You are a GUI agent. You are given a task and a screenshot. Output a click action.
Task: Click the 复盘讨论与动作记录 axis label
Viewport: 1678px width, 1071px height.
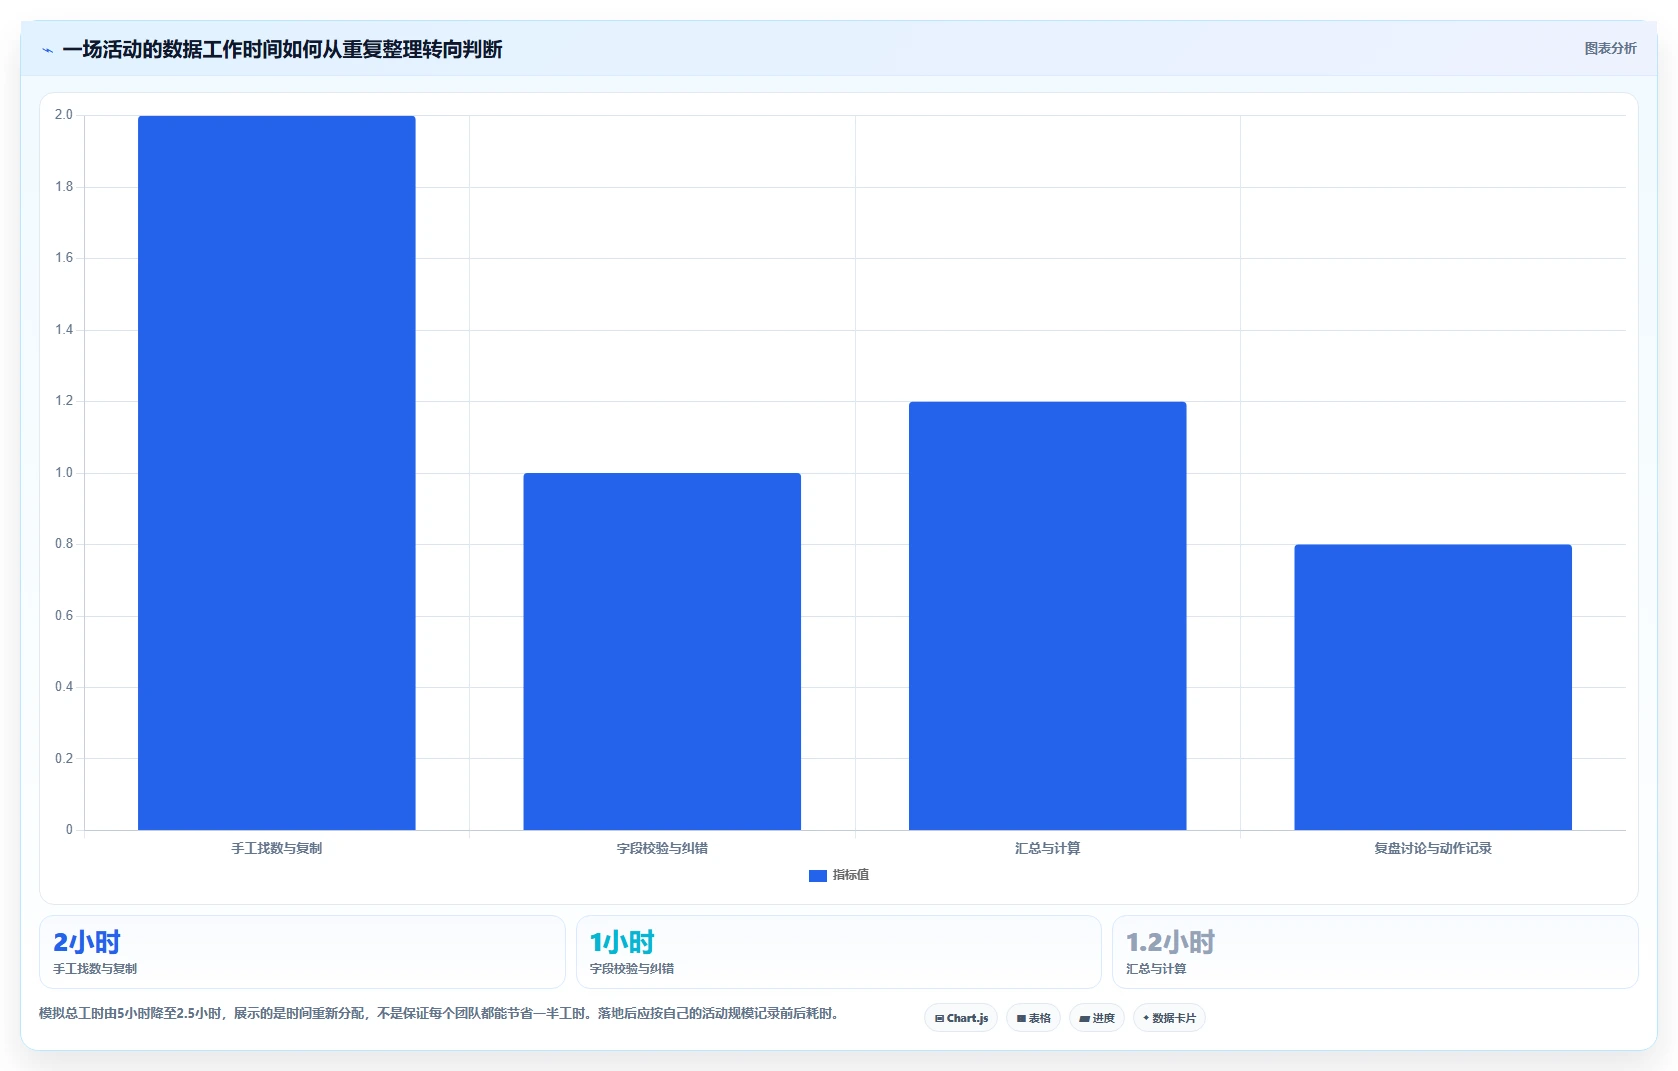[1433, 848]
